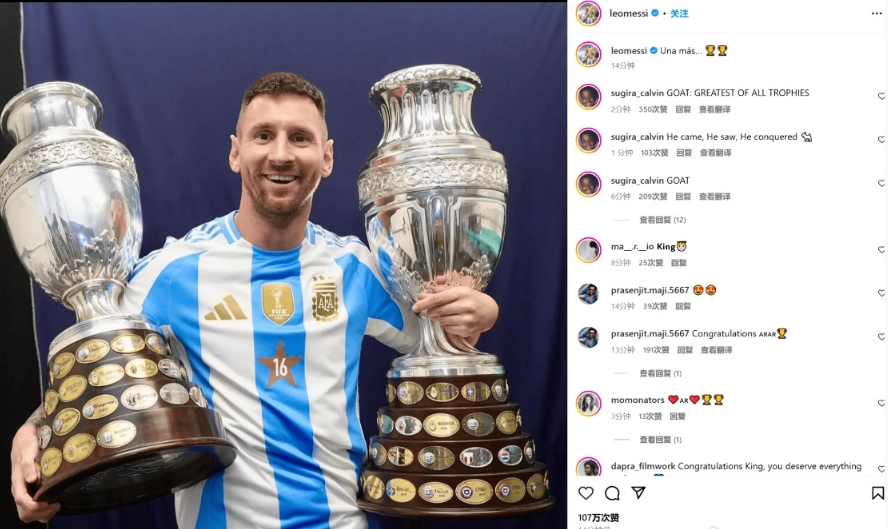
Task: Click the Messi trophies photo
Action: click(283, 264)
